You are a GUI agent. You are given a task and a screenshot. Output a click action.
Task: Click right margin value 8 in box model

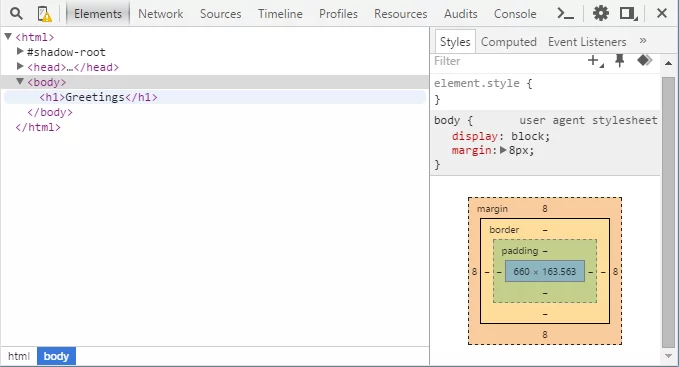click(615, 271)
